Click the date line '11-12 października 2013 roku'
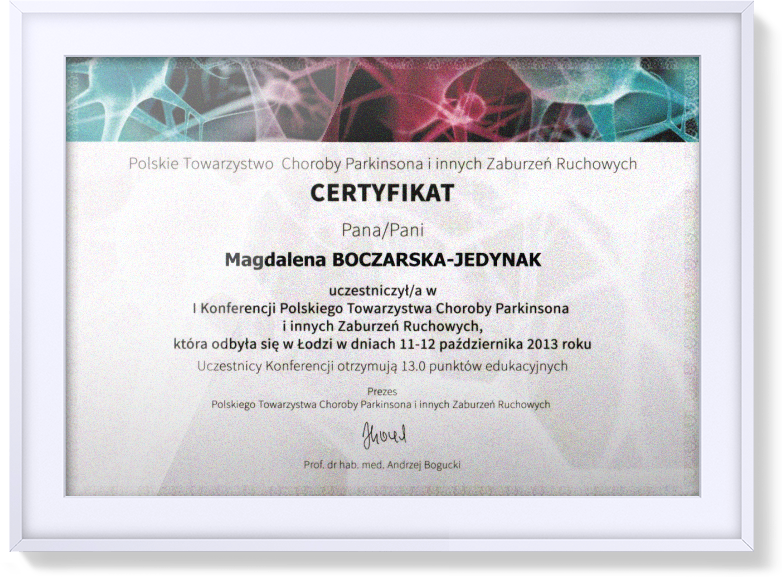 [383, 344]
